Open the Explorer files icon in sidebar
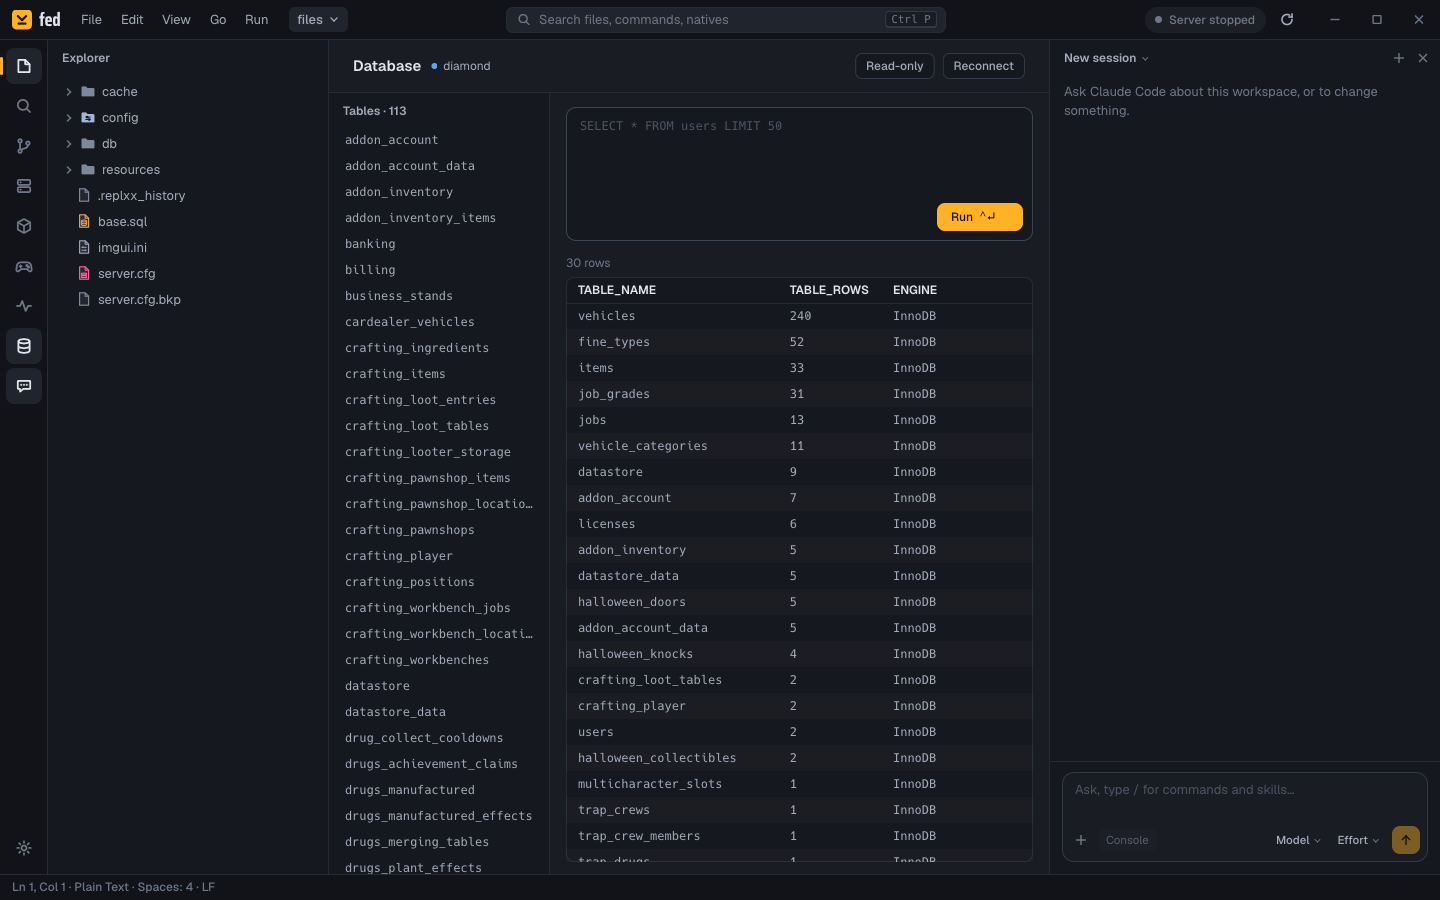Image resolution: width=1440 pixels, height=900 pixels. (24, 66)
